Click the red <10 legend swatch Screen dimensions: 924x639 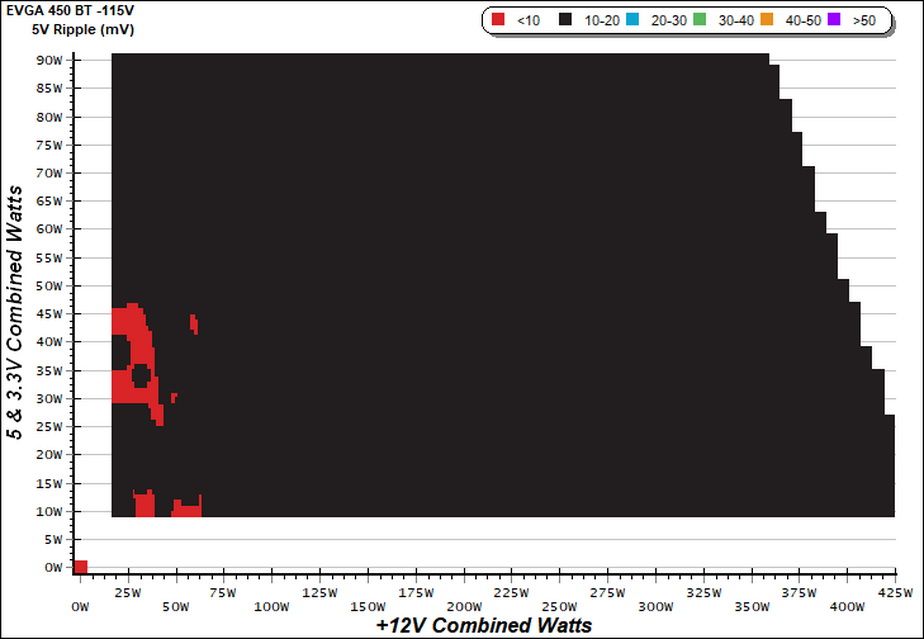[x=498, y=19]
